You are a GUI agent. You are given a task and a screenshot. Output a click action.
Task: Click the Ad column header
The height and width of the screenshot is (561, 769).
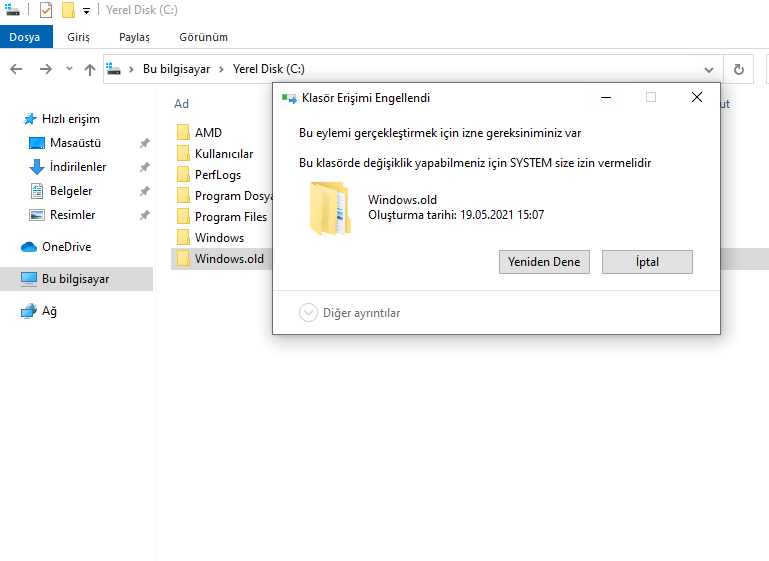coord(181,104)
